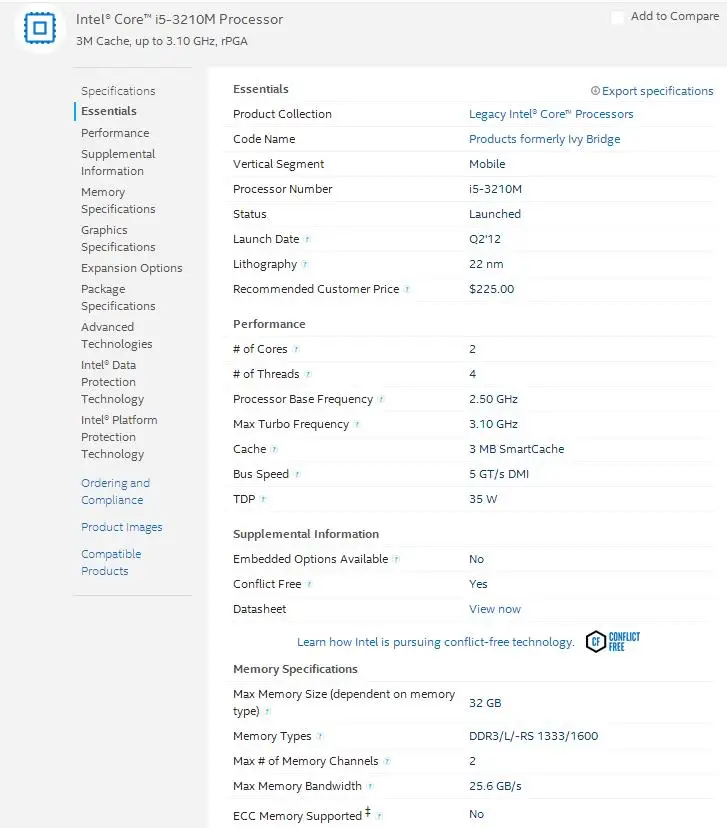The image size is (727, 828).
Task: Click the Conflict Free CF badge icon
Action: click(612, 642)
